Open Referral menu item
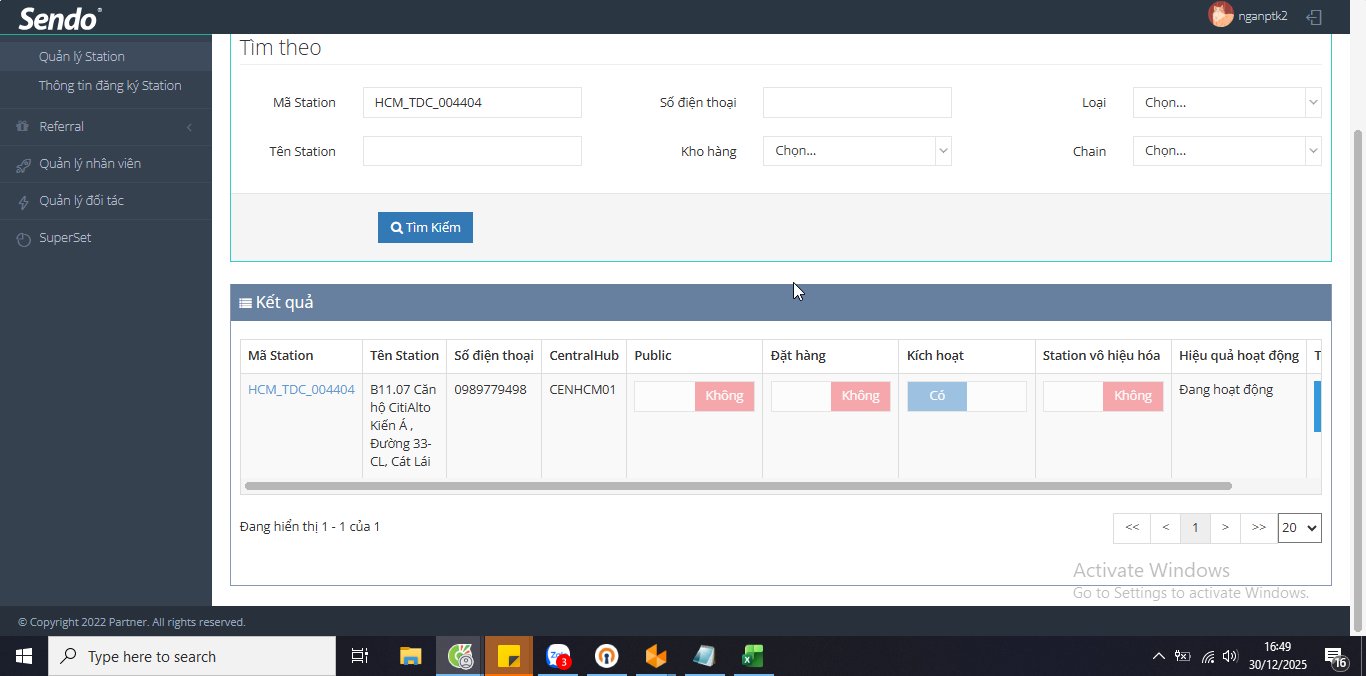Screen dimensions: 1366x676 [61, 127]
